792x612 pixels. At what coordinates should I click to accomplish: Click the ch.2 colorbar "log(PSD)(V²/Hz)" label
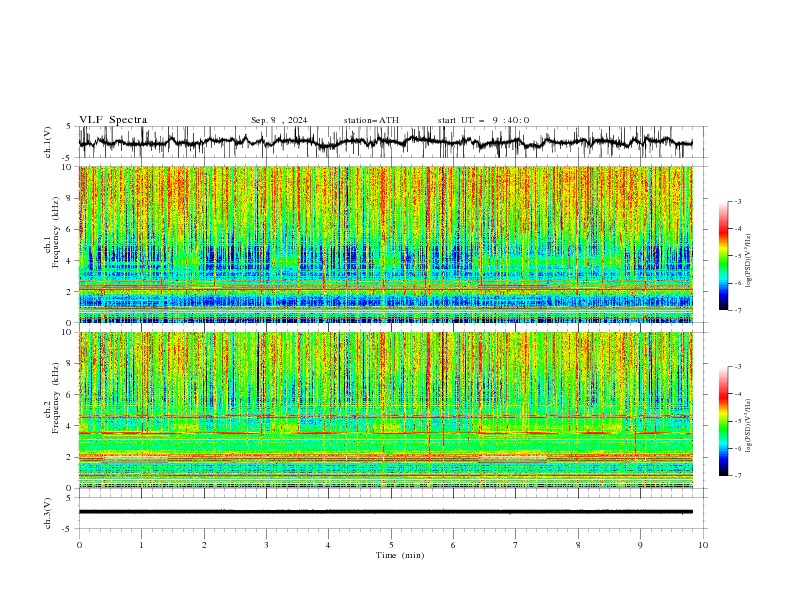click(748, 425)
